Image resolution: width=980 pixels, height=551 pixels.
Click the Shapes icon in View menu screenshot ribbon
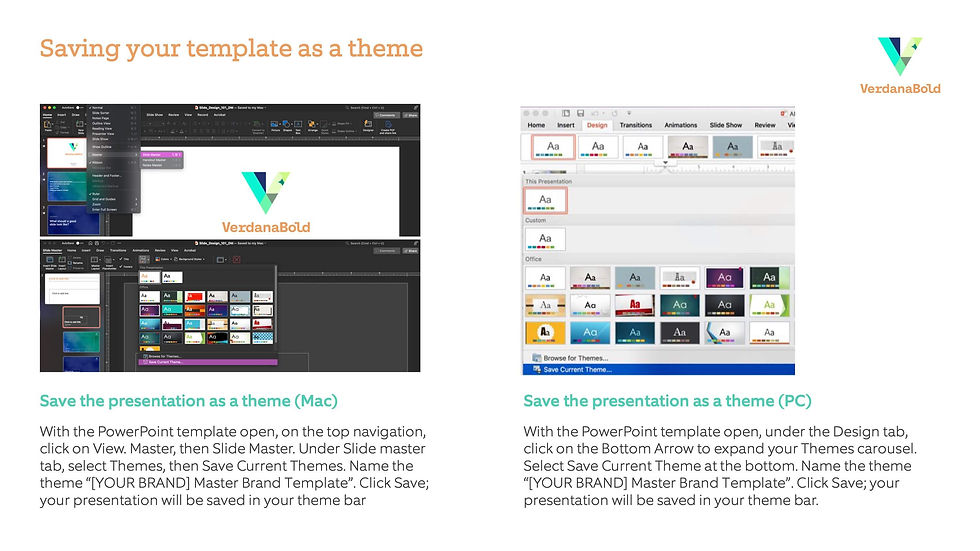[287, 127]
